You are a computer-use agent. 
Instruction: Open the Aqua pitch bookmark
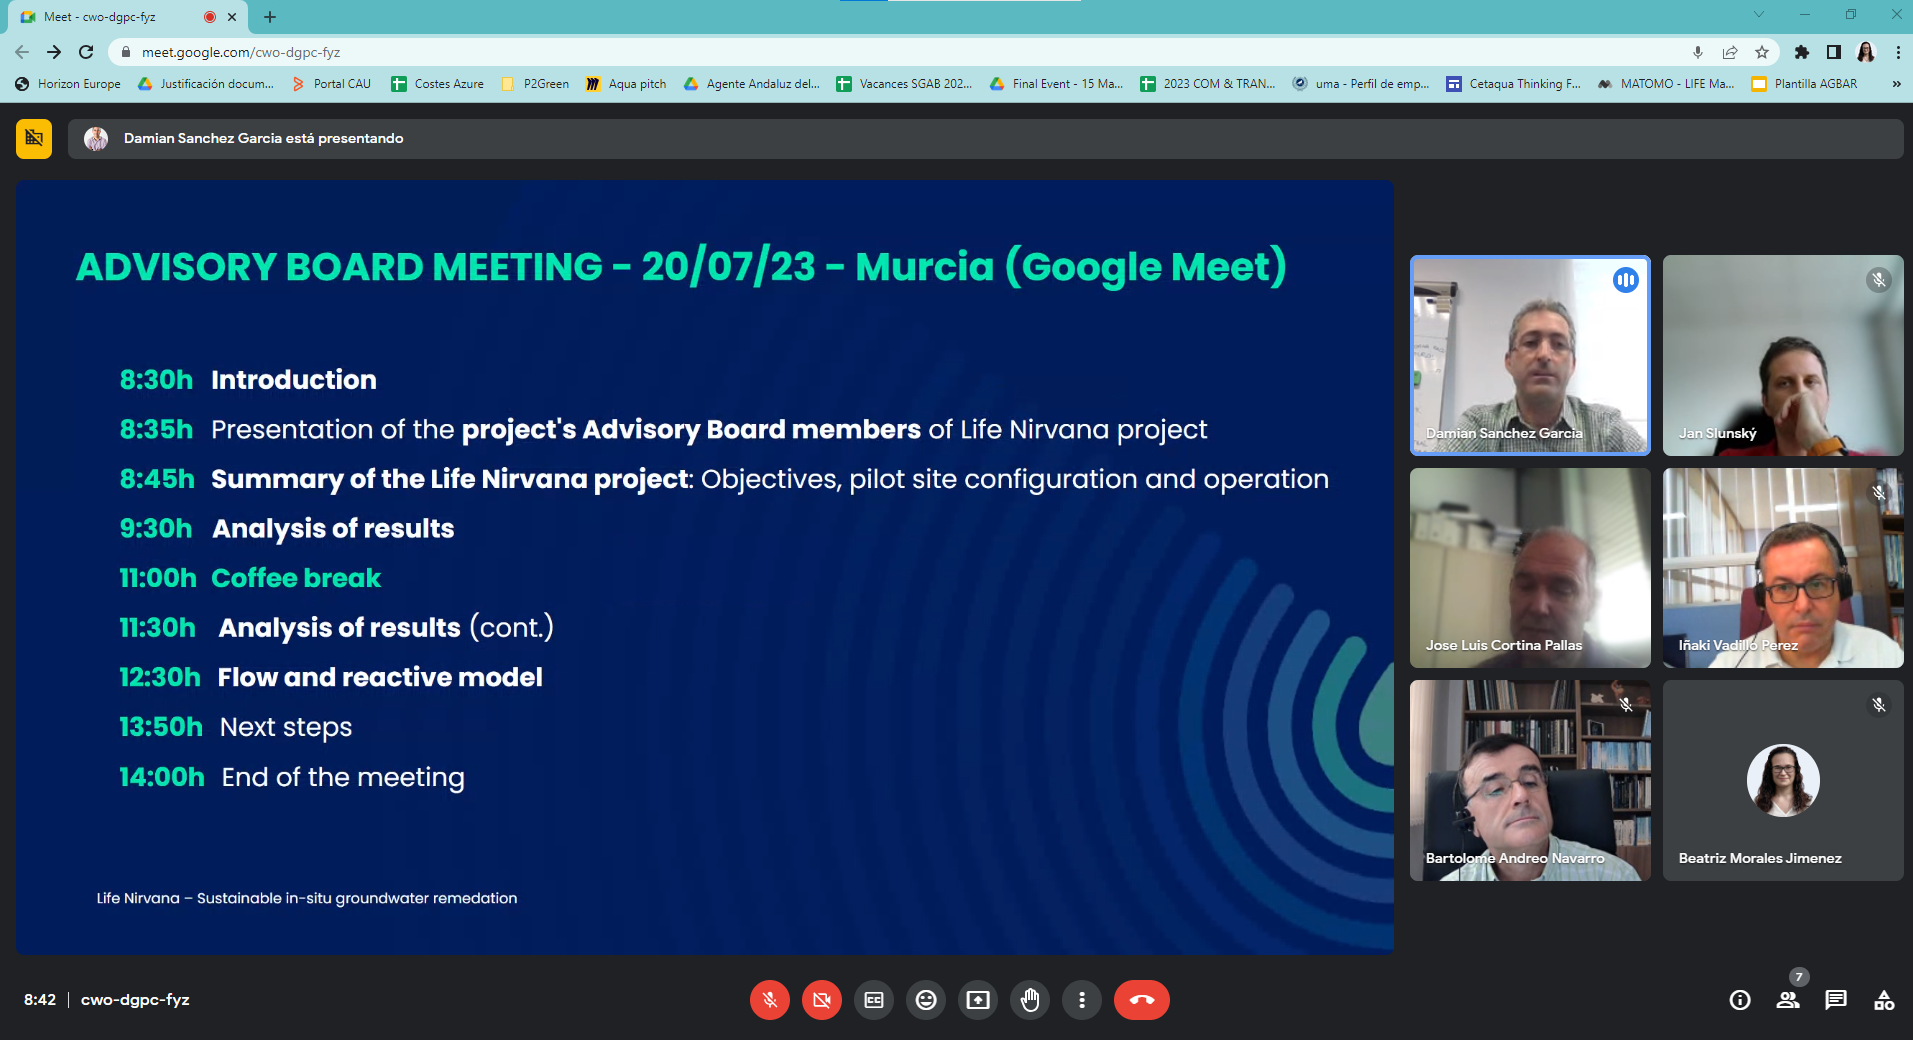626,84
